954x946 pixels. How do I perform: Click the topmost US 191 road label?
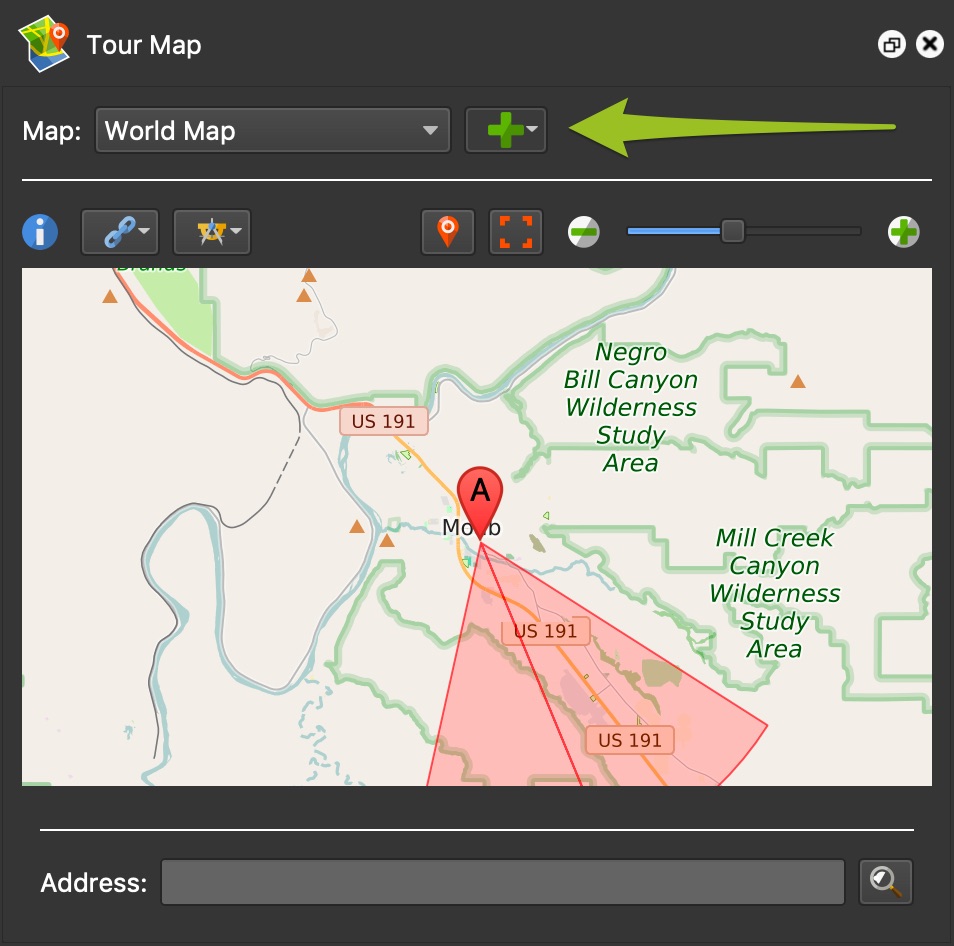(x=383, y=421)
